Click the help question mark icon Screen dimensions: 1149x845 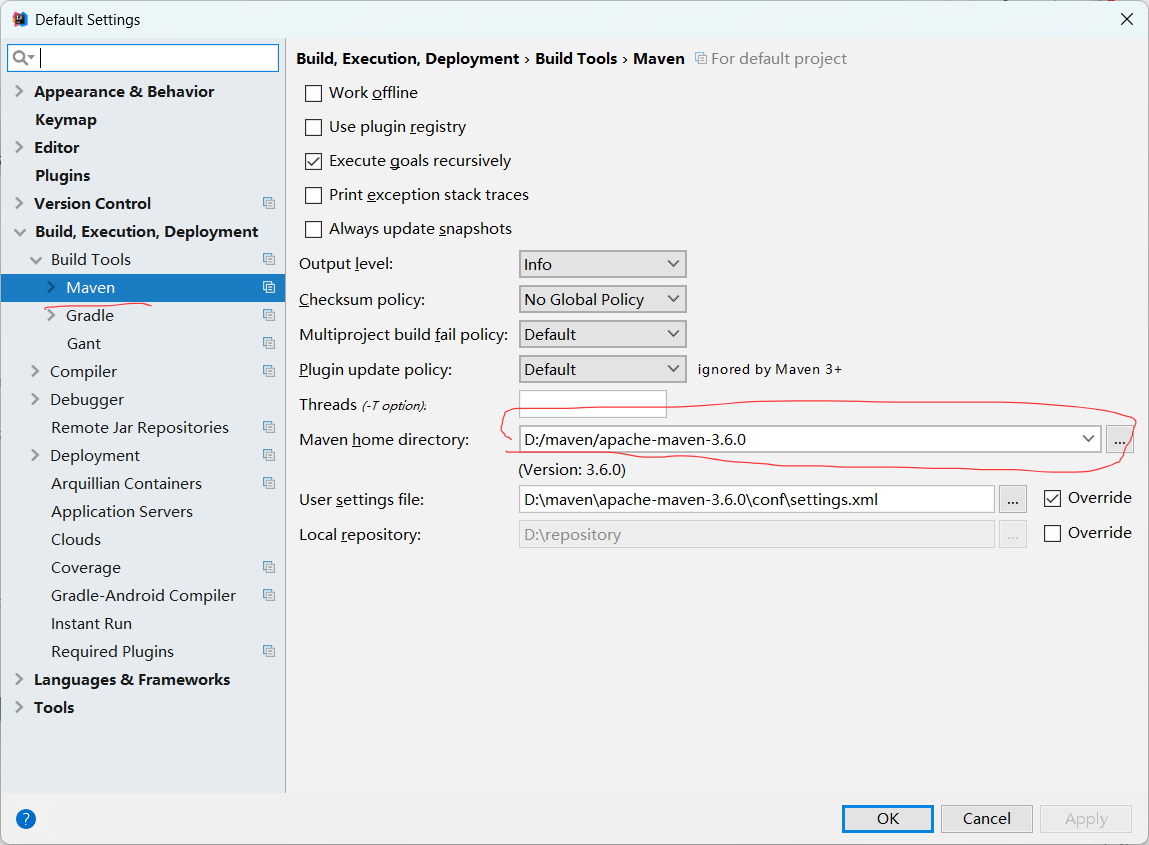pos(26,819)
